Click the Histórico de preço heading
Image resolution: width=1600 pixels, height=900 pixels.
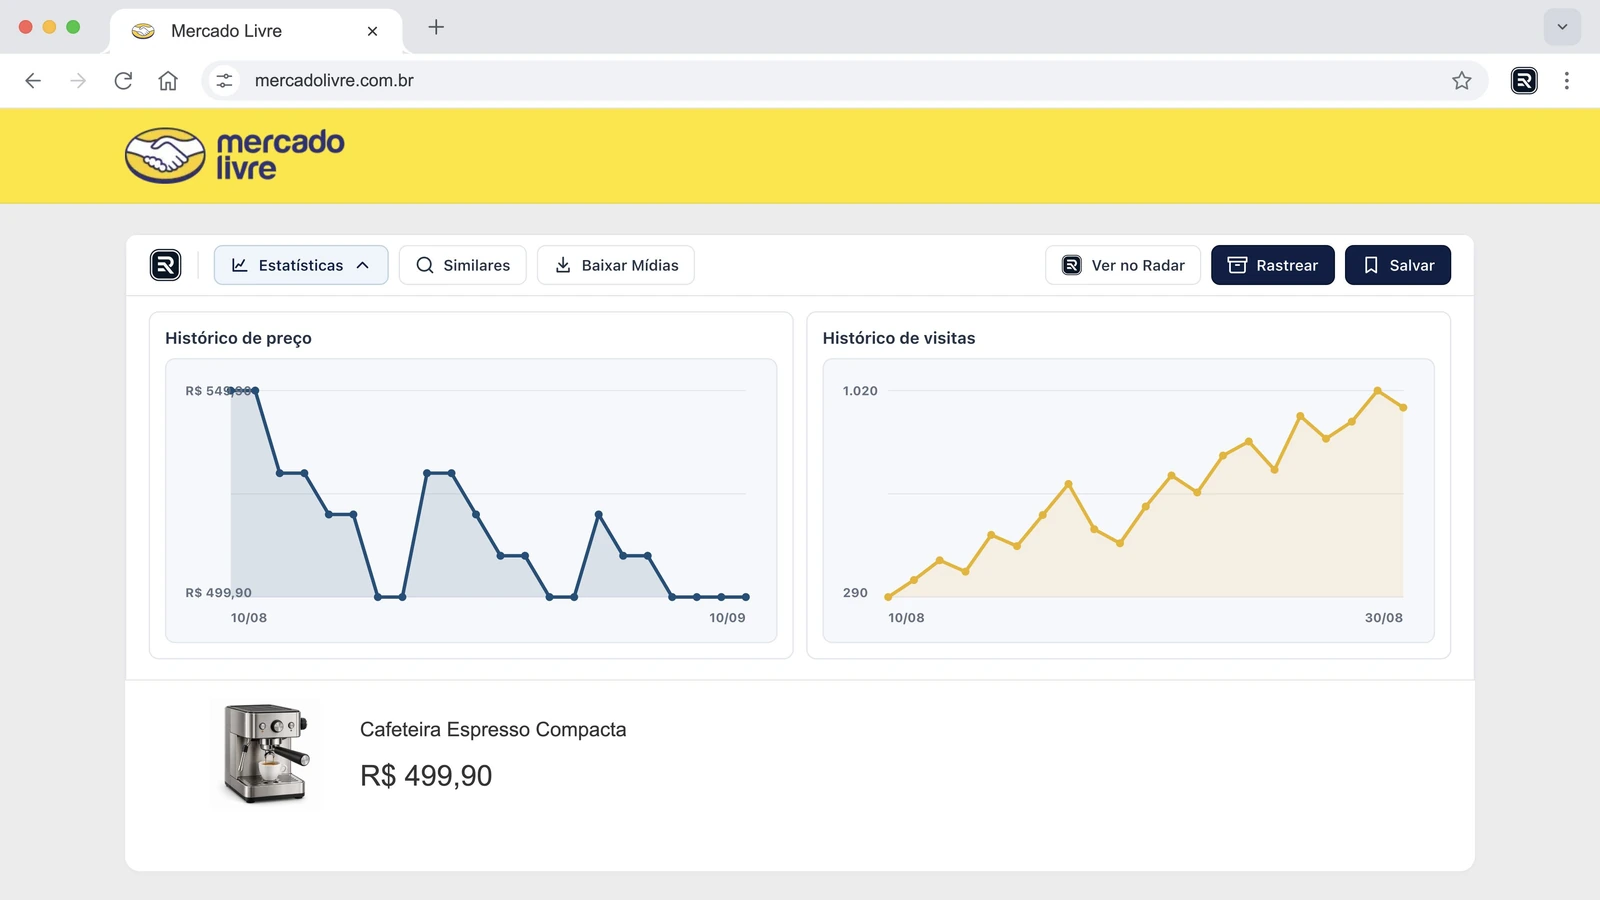coord(238,338)
